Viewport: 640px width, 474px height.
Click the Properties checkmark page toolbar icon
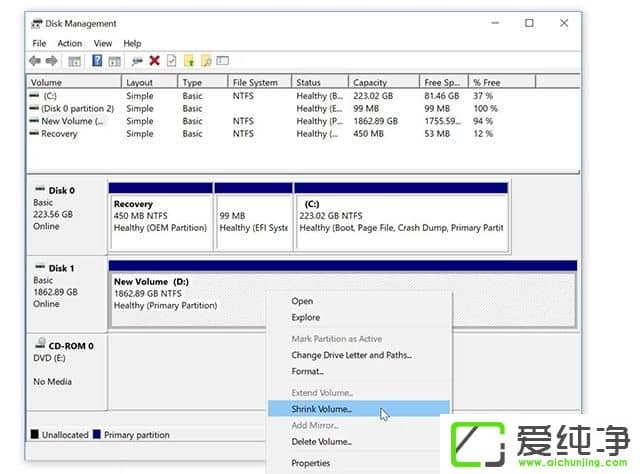point(171,61)
